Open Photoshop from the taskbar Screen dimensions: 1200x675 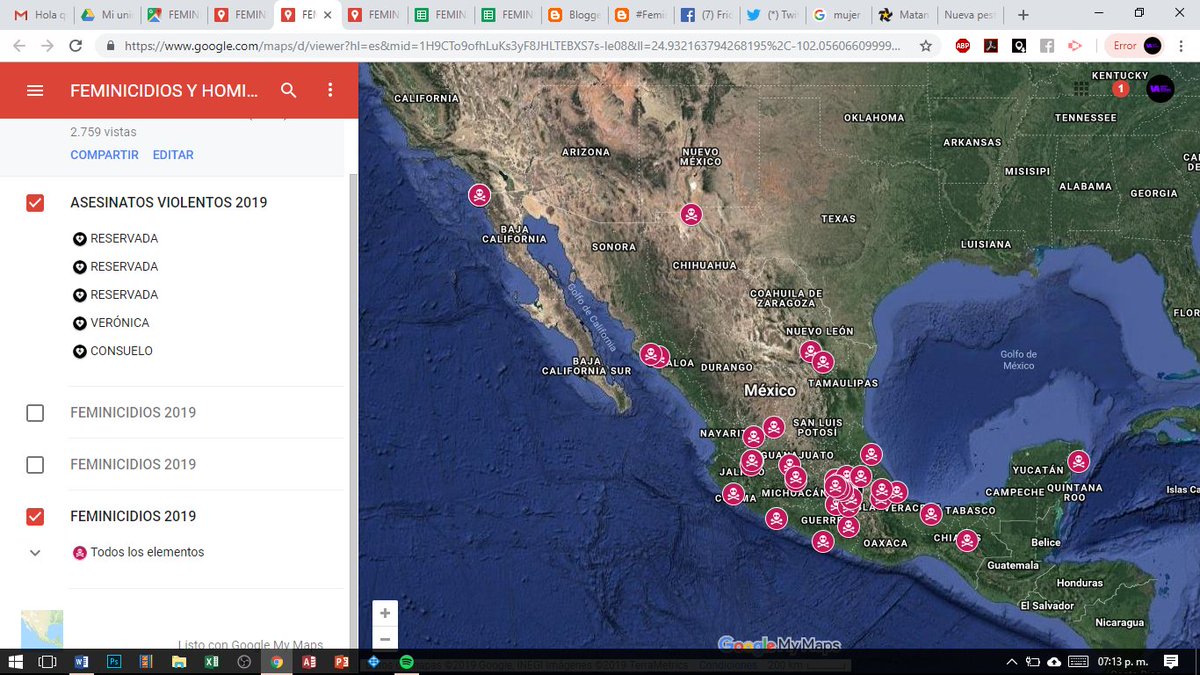114,662
